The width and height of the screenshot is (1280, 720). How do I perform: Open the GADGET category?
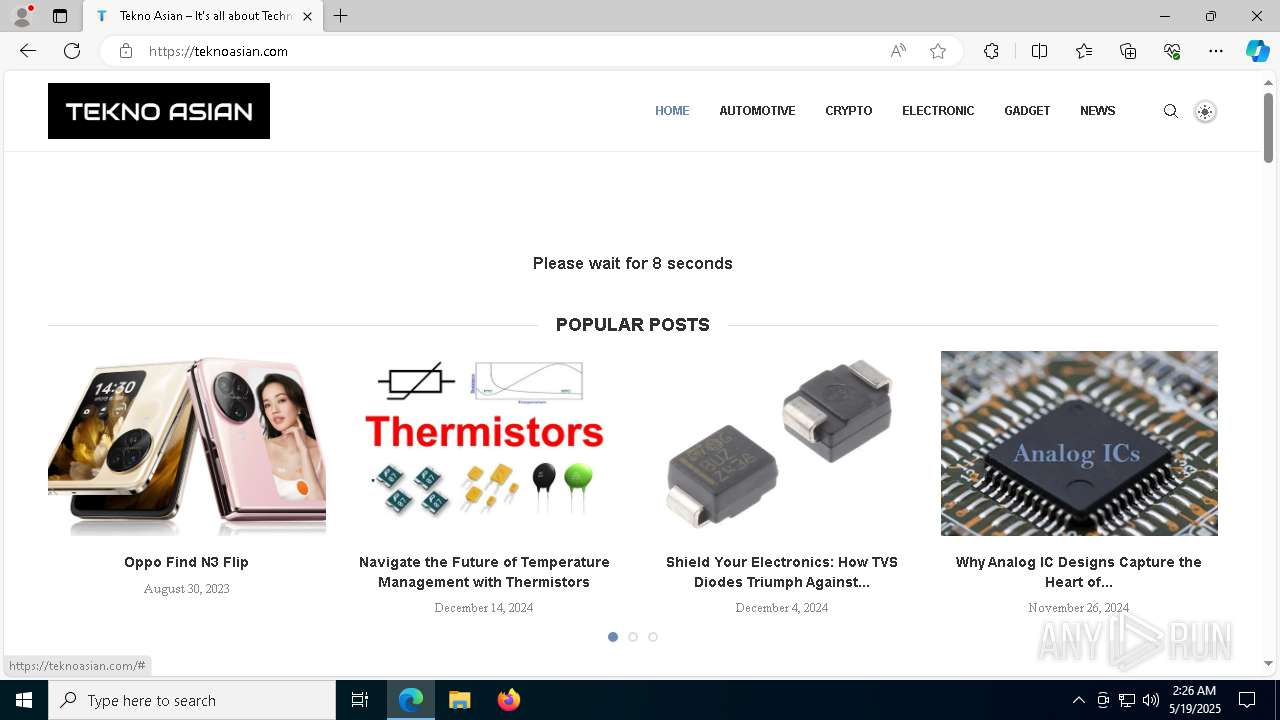coord(1027,111)
